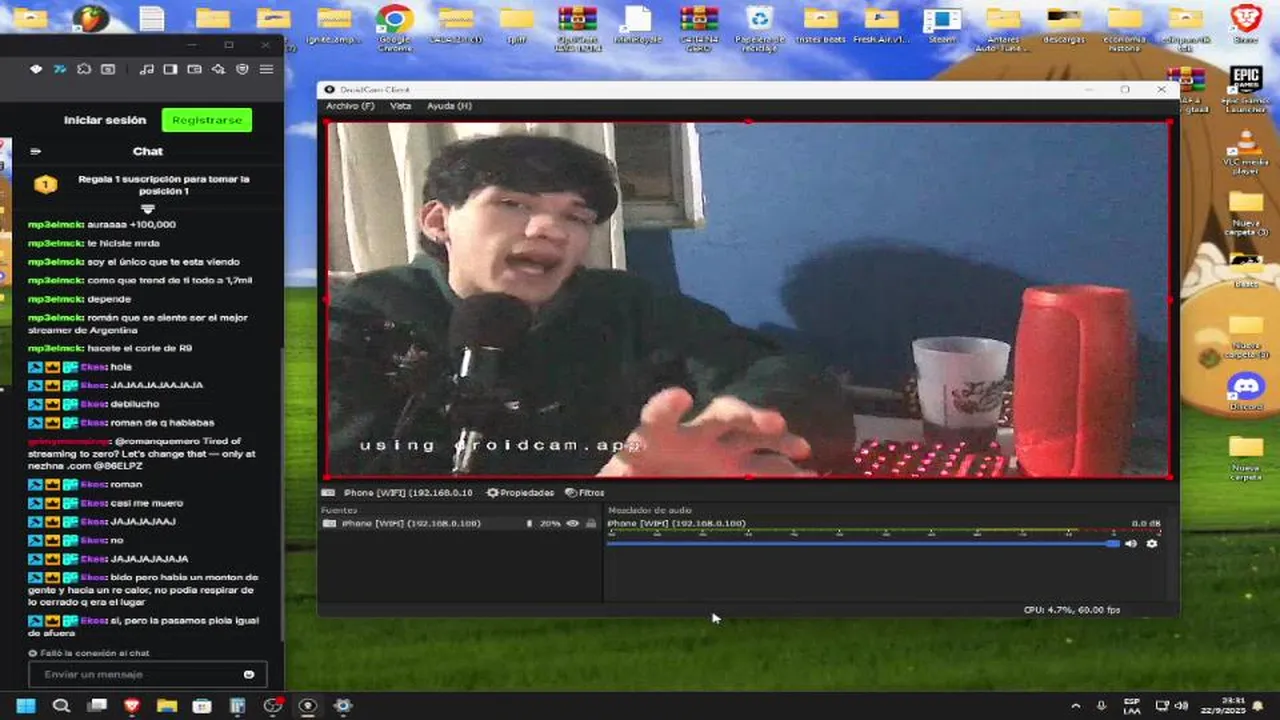
Task: Click the music note playlist icon
Action: click(147, 69)
